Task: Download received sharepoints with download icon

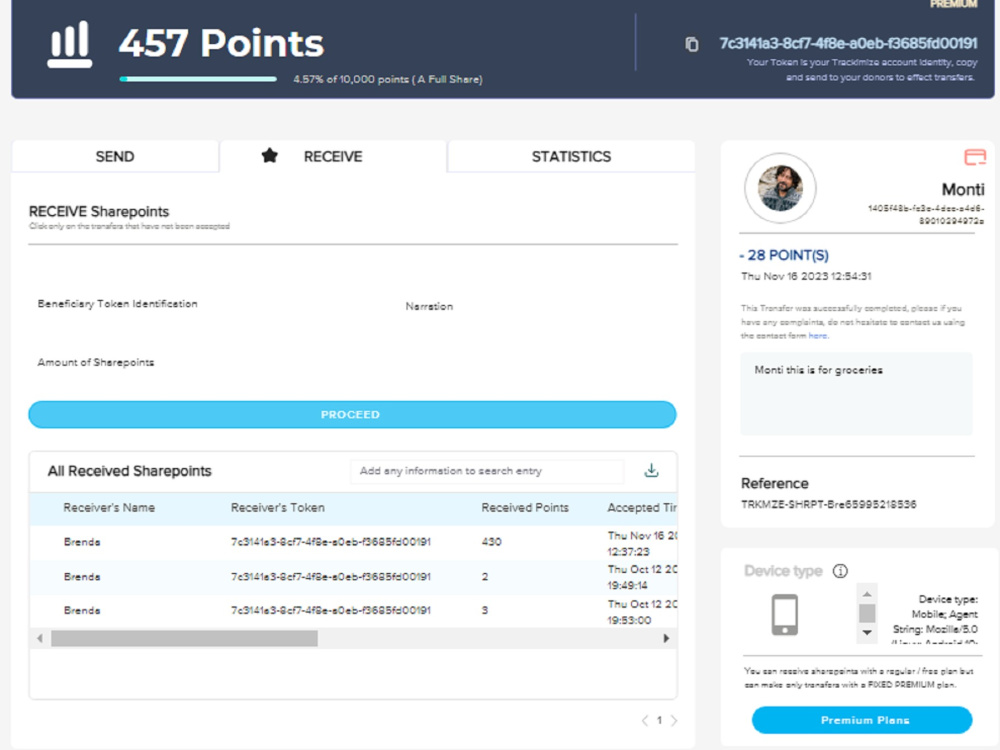Action: [x=651, y=471]
